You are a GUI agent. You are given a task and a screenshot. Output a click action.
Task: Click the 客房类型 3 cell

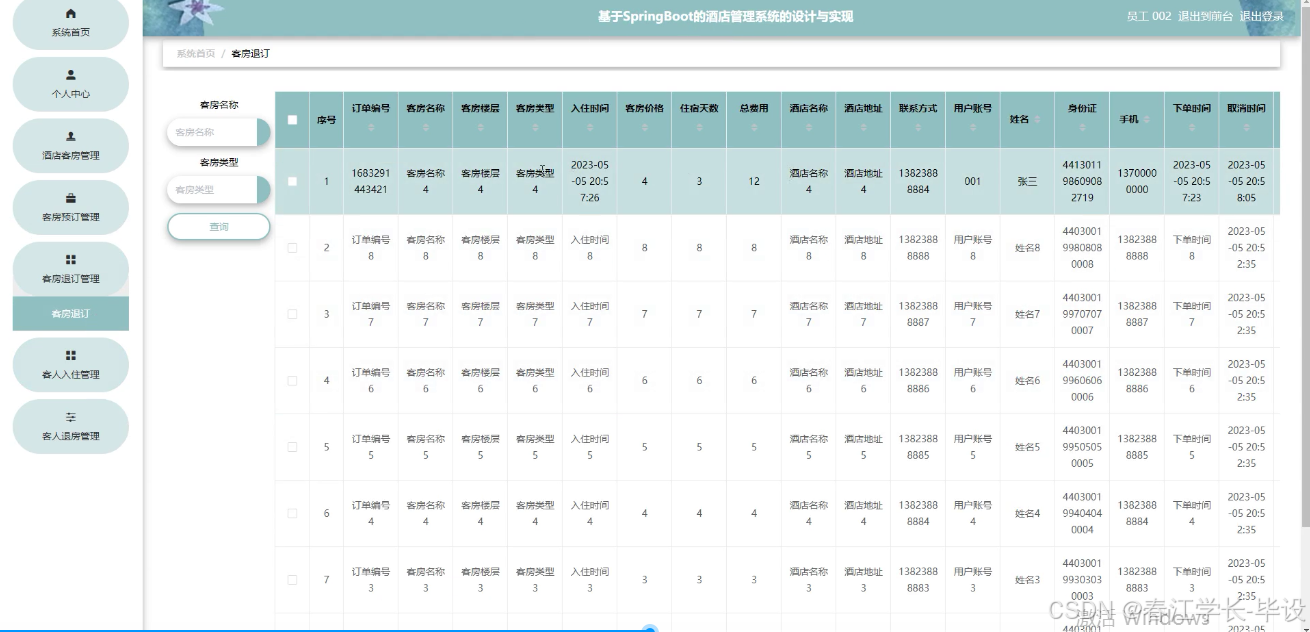[535, 580]
